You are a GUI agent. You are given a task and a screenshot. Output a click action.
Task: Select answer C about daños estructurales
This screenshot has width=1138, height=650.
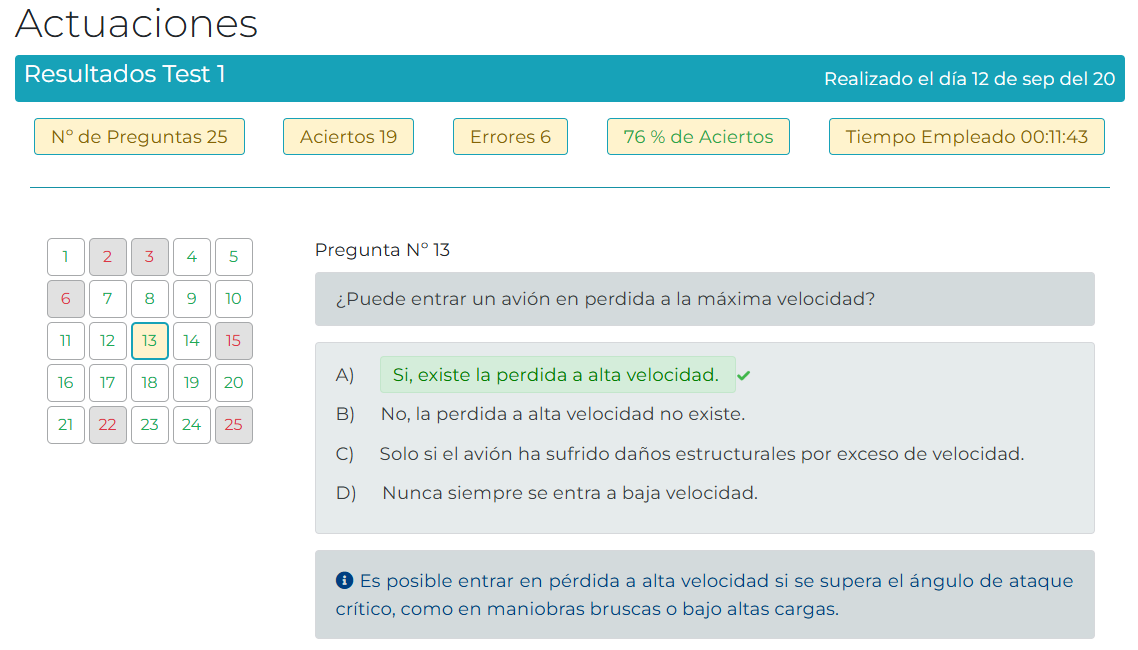pos(701,454)
